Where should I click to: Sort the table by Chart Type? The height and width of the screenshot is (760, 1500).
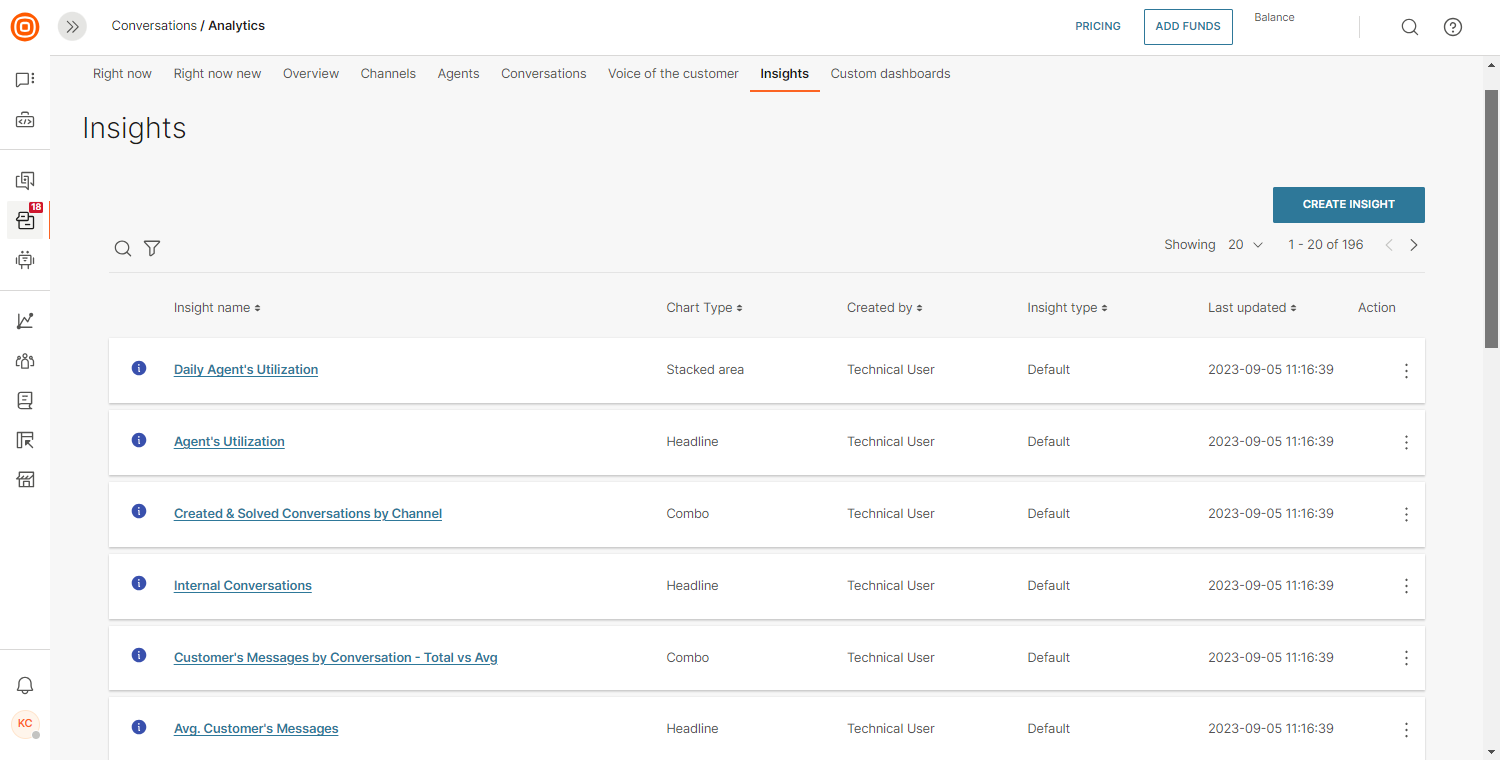pyautogui.click(x=704, y=307)
